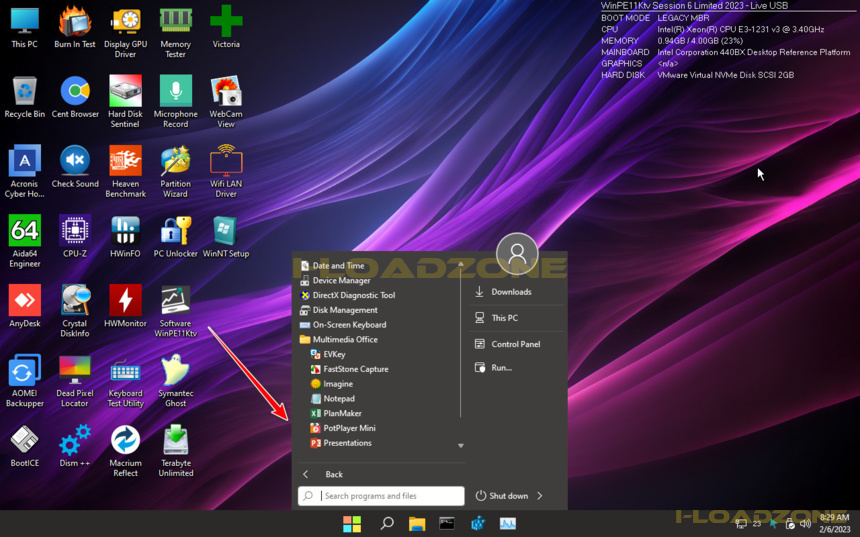The image size is (860, 537).
Task: Open Terabyte Unlimited shortcut
Action: coord(176,450)
